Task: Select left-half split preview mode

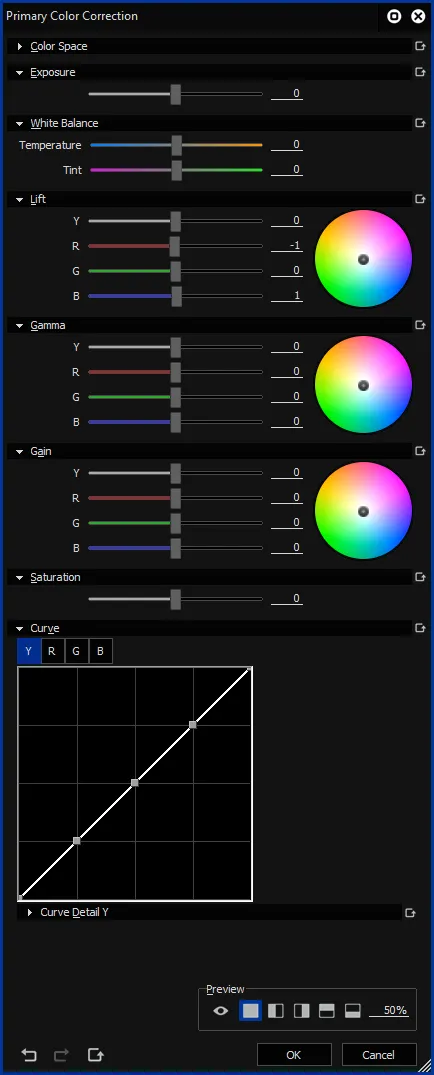Action: (276, 1011)
